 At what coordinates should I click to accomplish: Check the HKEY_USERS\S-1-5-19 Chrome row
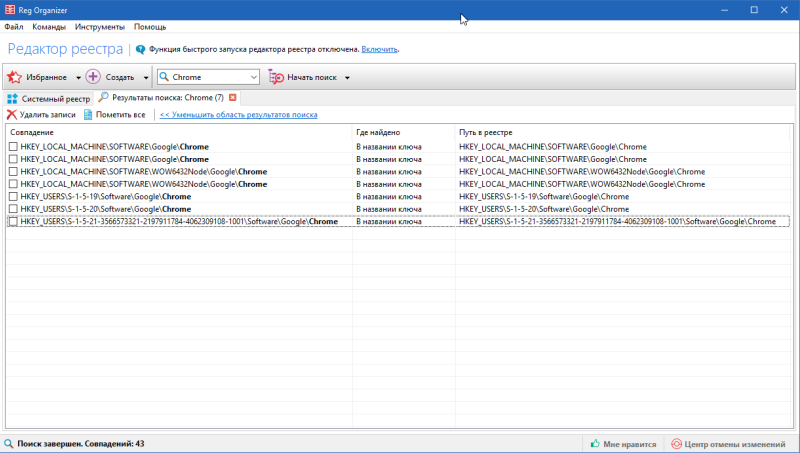click(13, 197)
